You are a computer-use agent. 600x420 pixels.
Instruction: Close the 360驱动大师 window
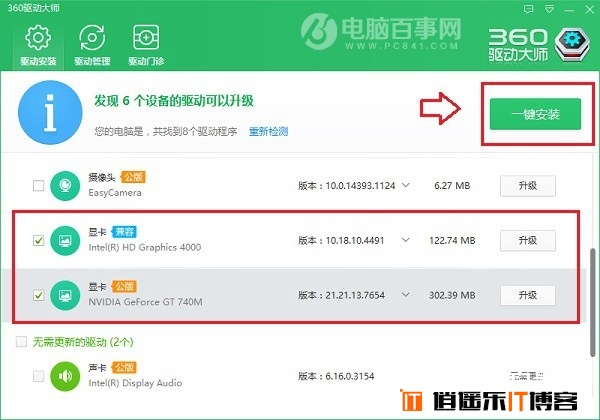[590, 9]
